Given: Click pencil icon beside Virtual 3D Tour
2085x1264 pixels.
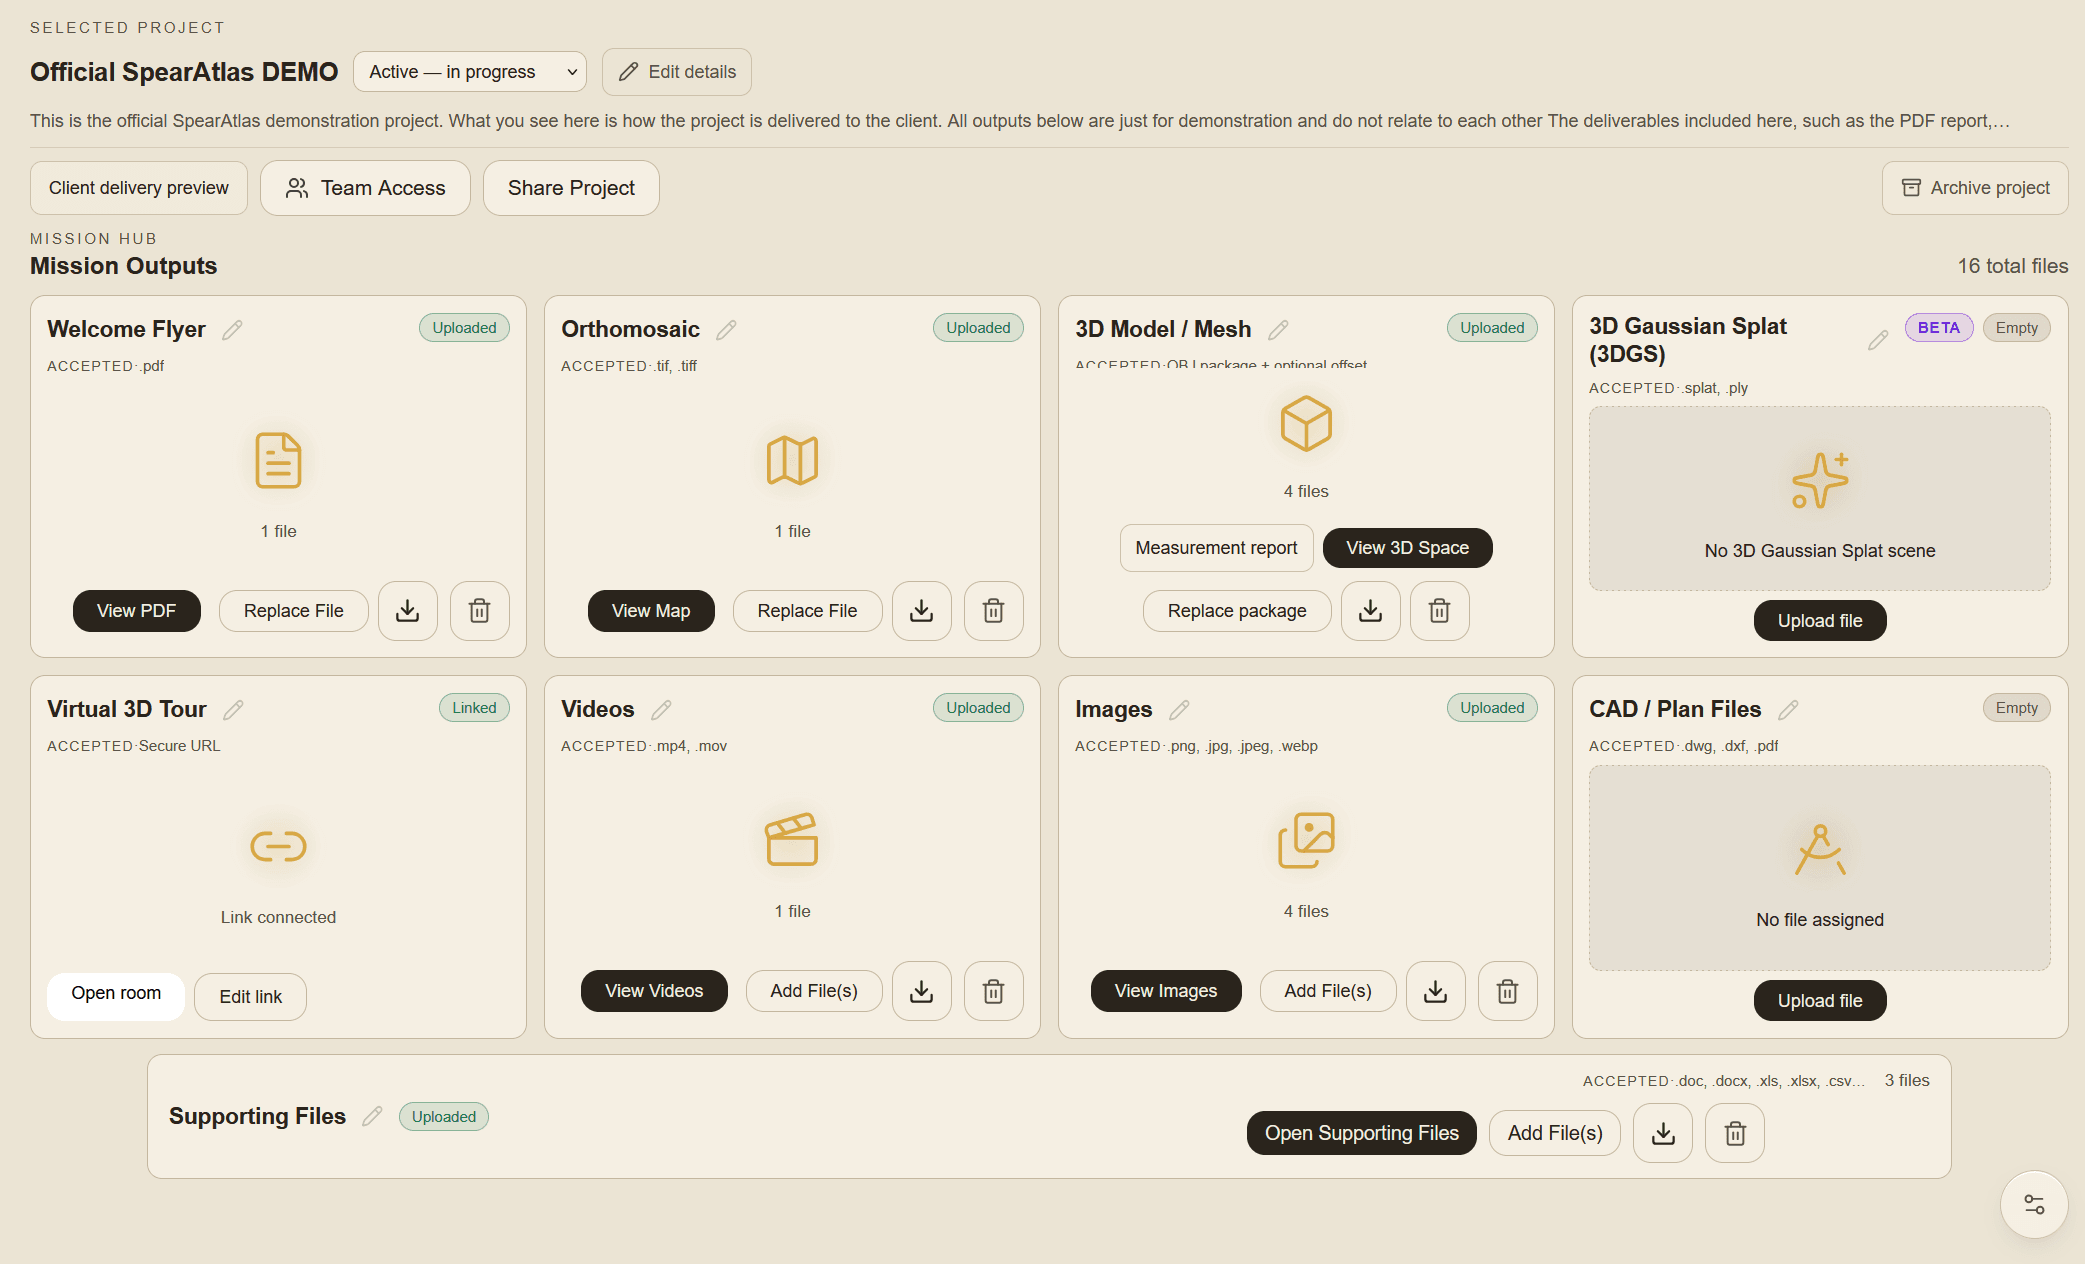Looking at the screenshot, I should [x=233, y=710].
